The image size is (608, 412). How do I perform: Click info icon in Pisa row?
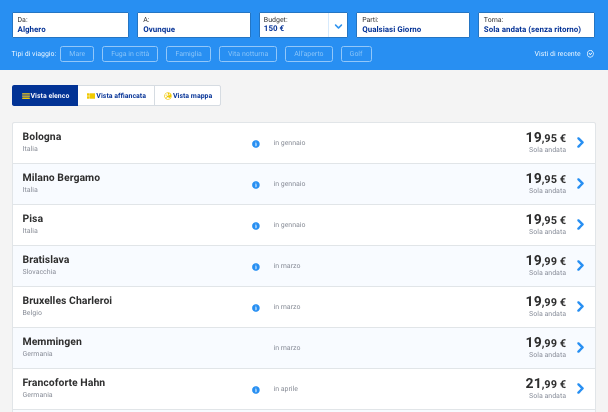(256, 225)
